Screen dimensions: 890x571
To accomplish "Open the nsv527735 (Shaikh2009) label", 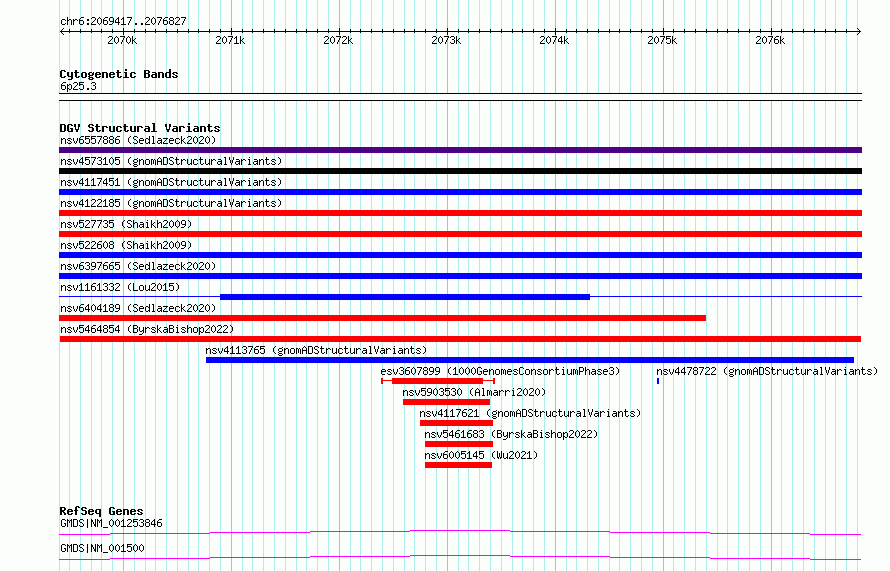I will click(126, 224).
